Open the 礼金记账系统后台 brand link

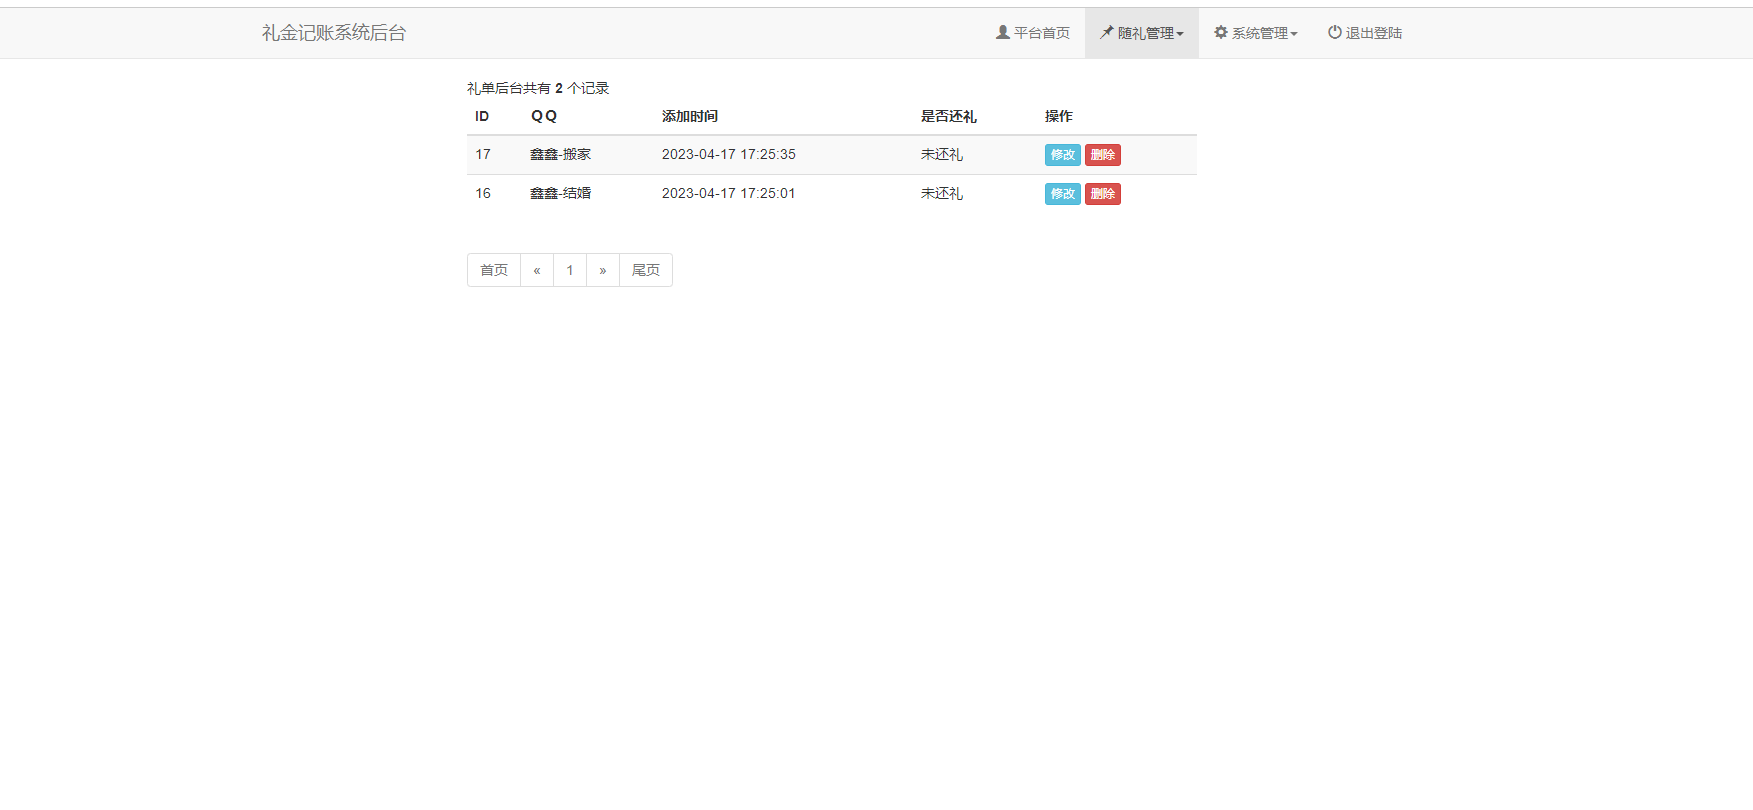(334, 33)
